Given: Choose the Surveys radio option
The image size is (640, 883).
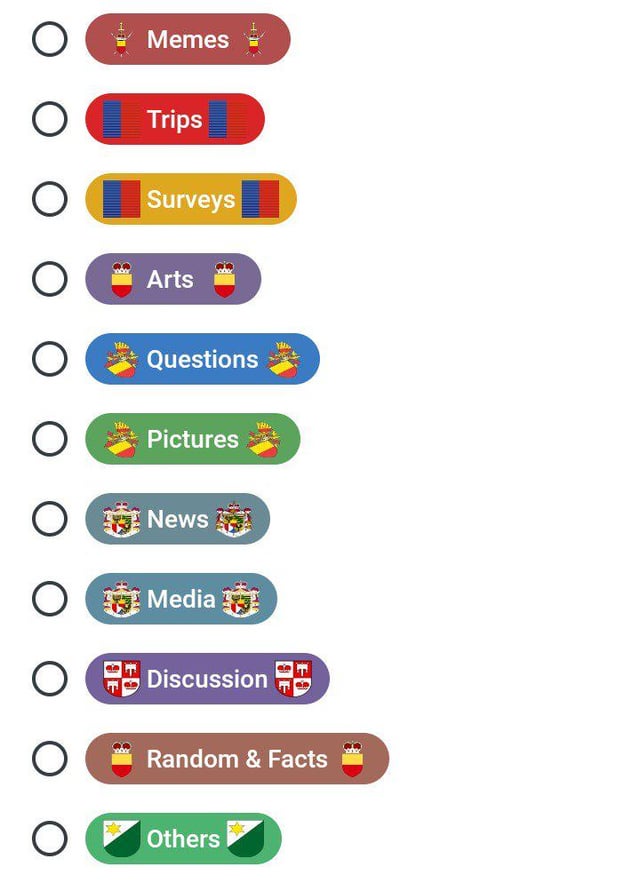Looking at the screenshot, I should pyautogui.click(x=50, y=199).
